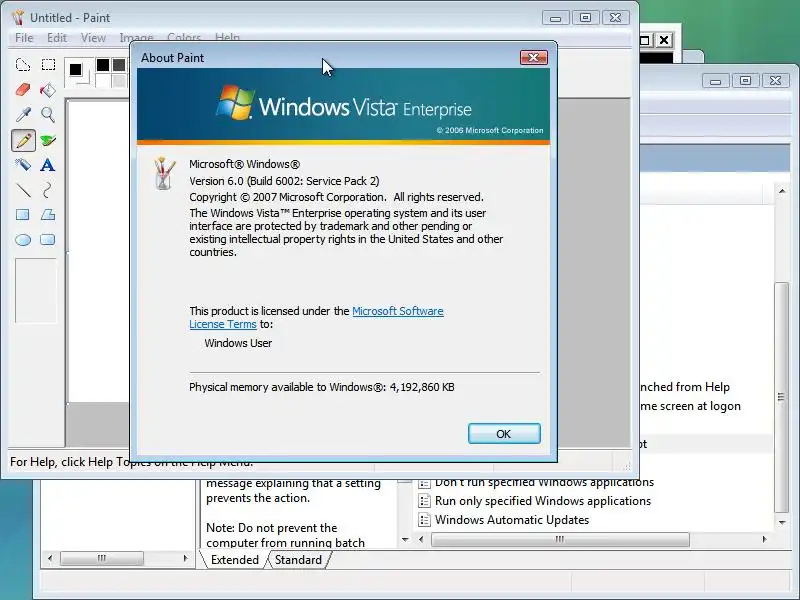Switch to the Standard tab
This screenshot has width=800, height=600.
[298, 560]
